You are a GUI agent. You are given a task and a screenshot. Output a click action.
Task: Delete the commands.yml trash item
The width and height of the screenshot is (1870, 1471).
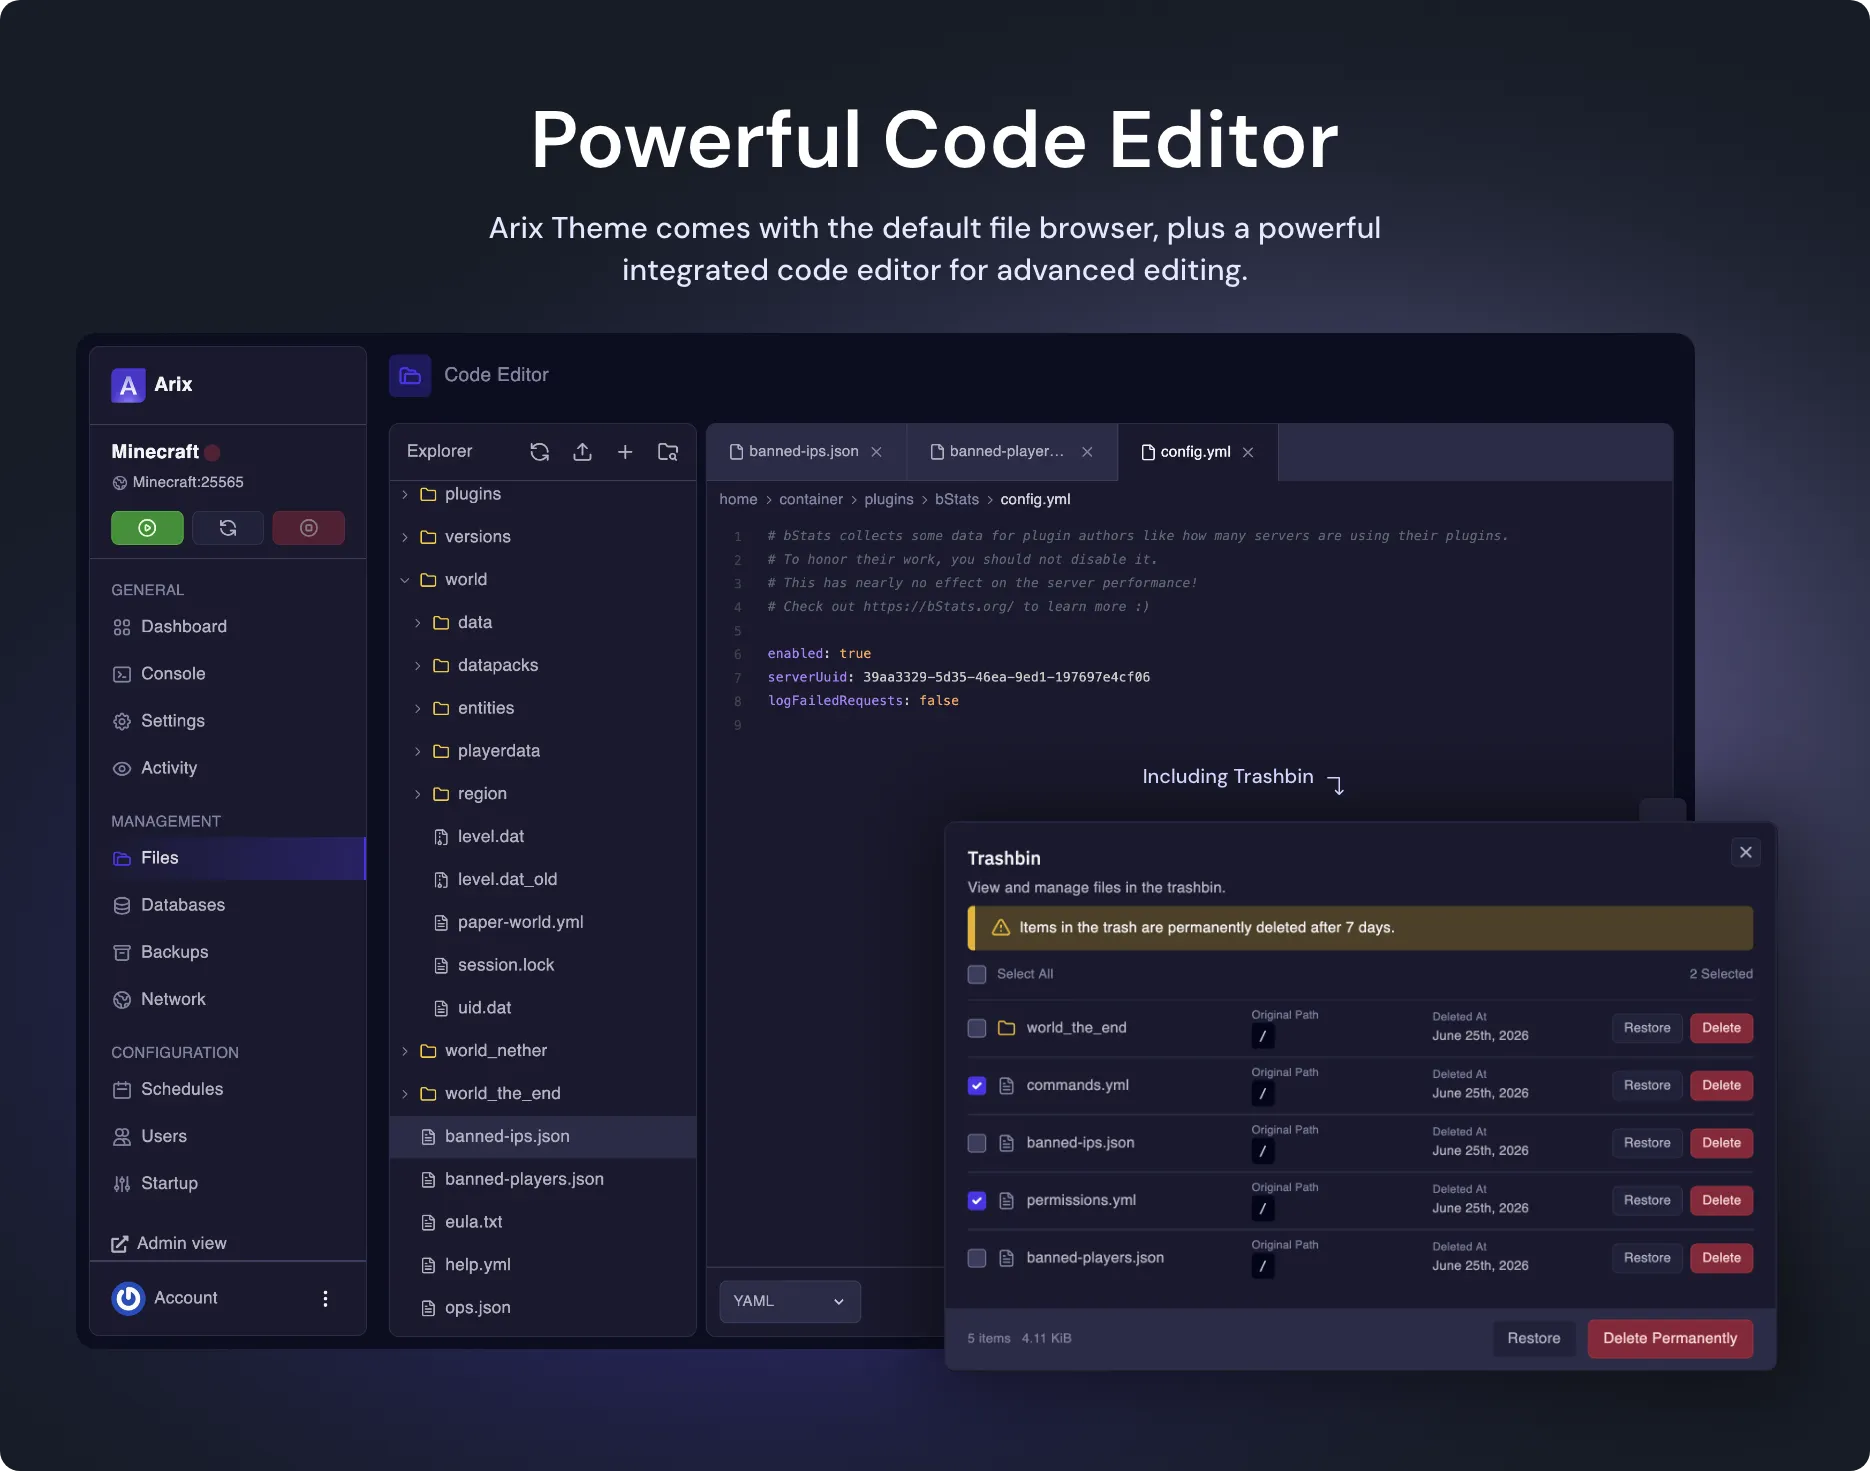tap(1721, 1086)
